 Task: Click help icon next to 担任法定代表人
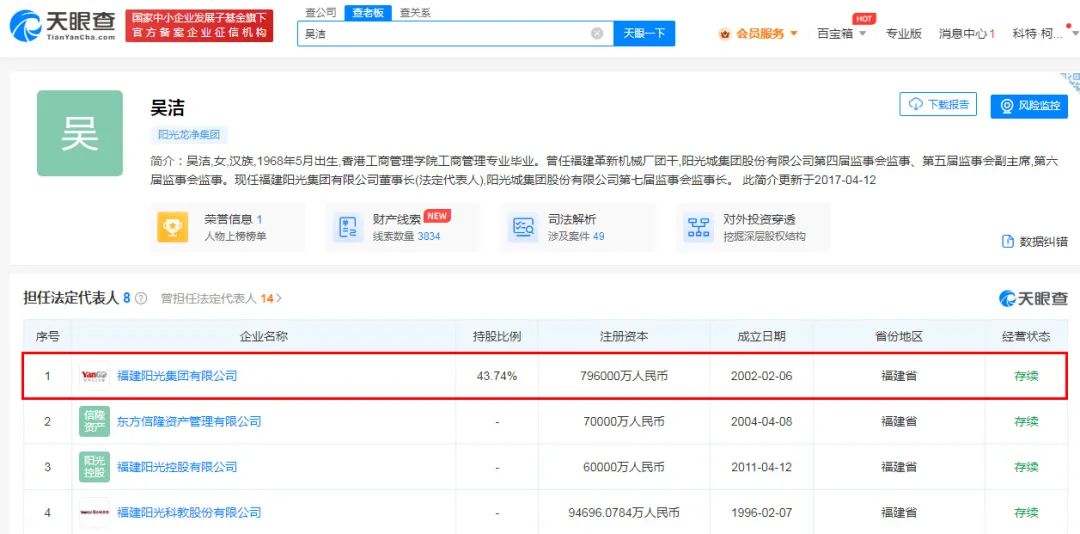click(x=141, y=298)
